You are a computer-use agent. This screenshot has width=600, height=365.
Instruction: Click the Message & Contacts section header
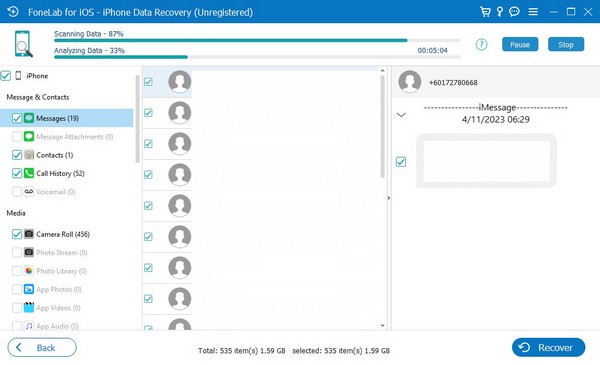pyautogui.click(x=38, y=97)
